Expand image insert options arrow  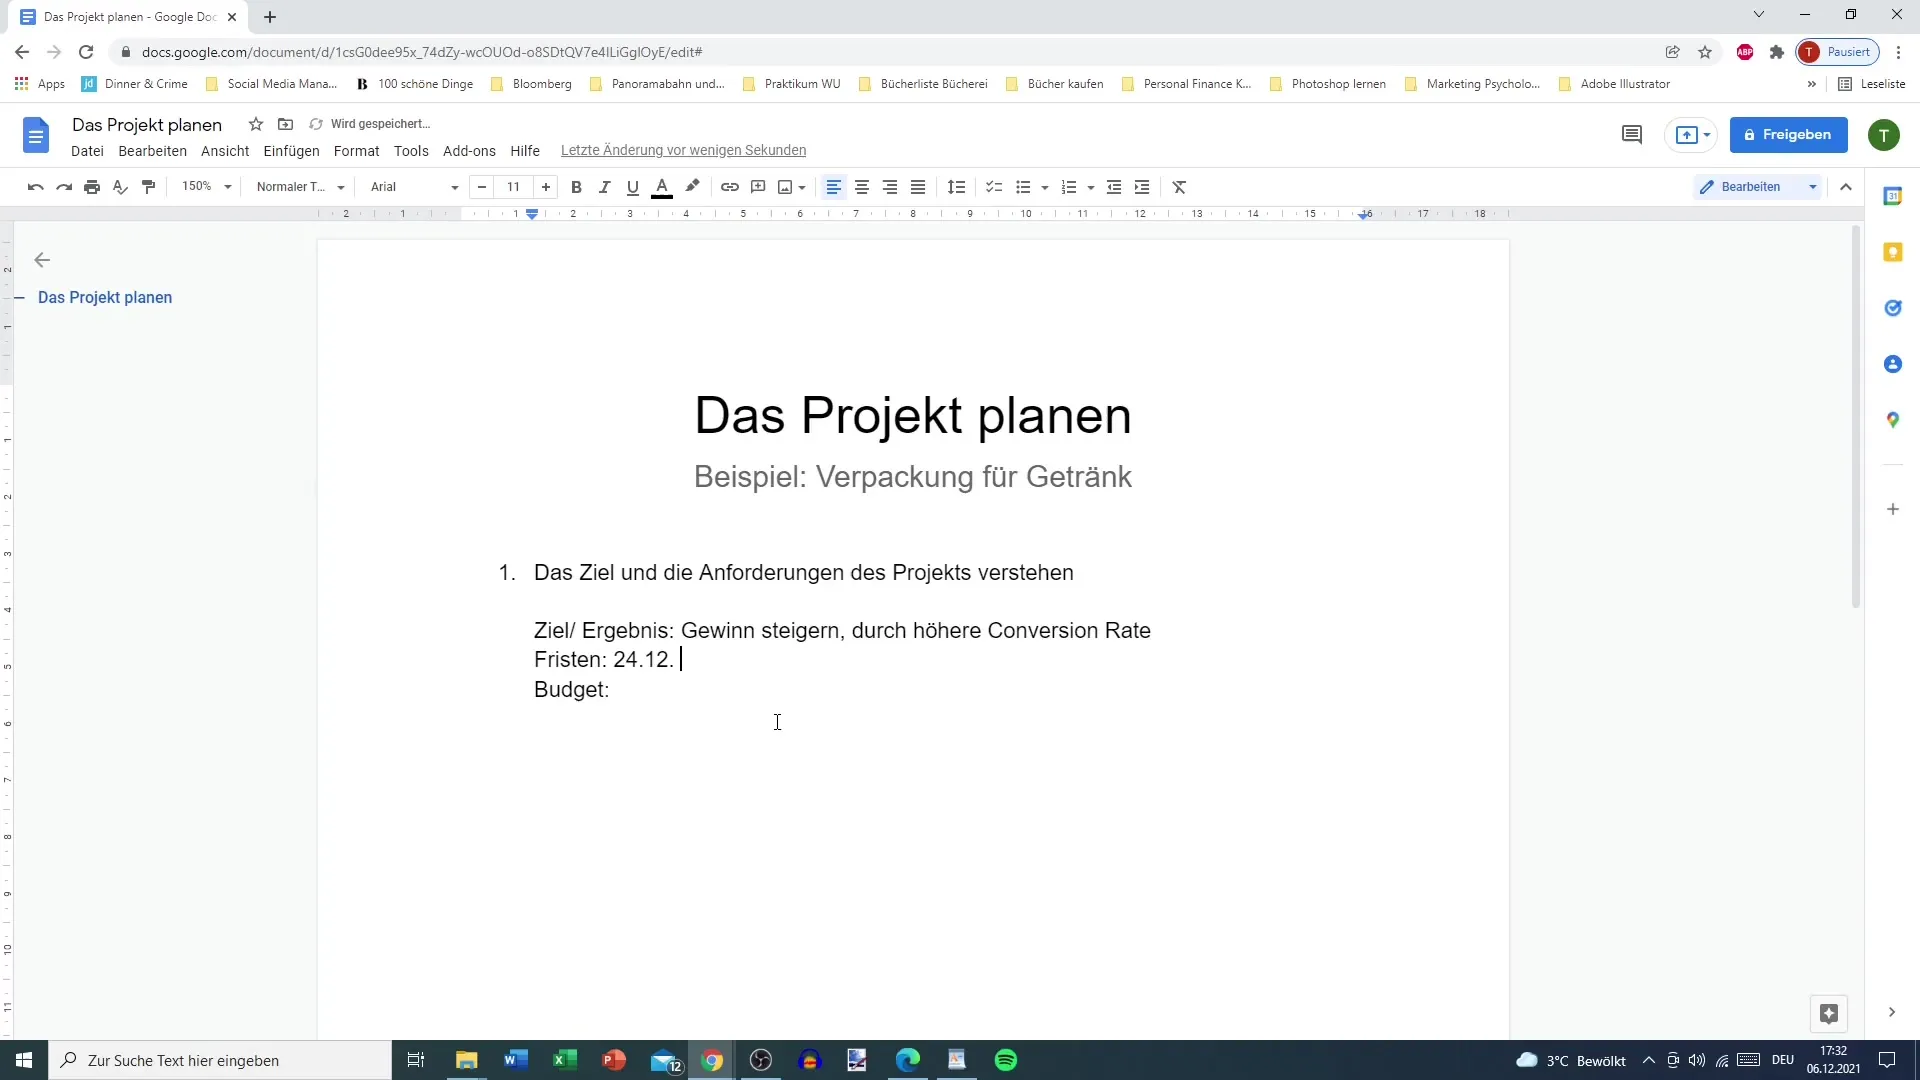coord(802,187)
